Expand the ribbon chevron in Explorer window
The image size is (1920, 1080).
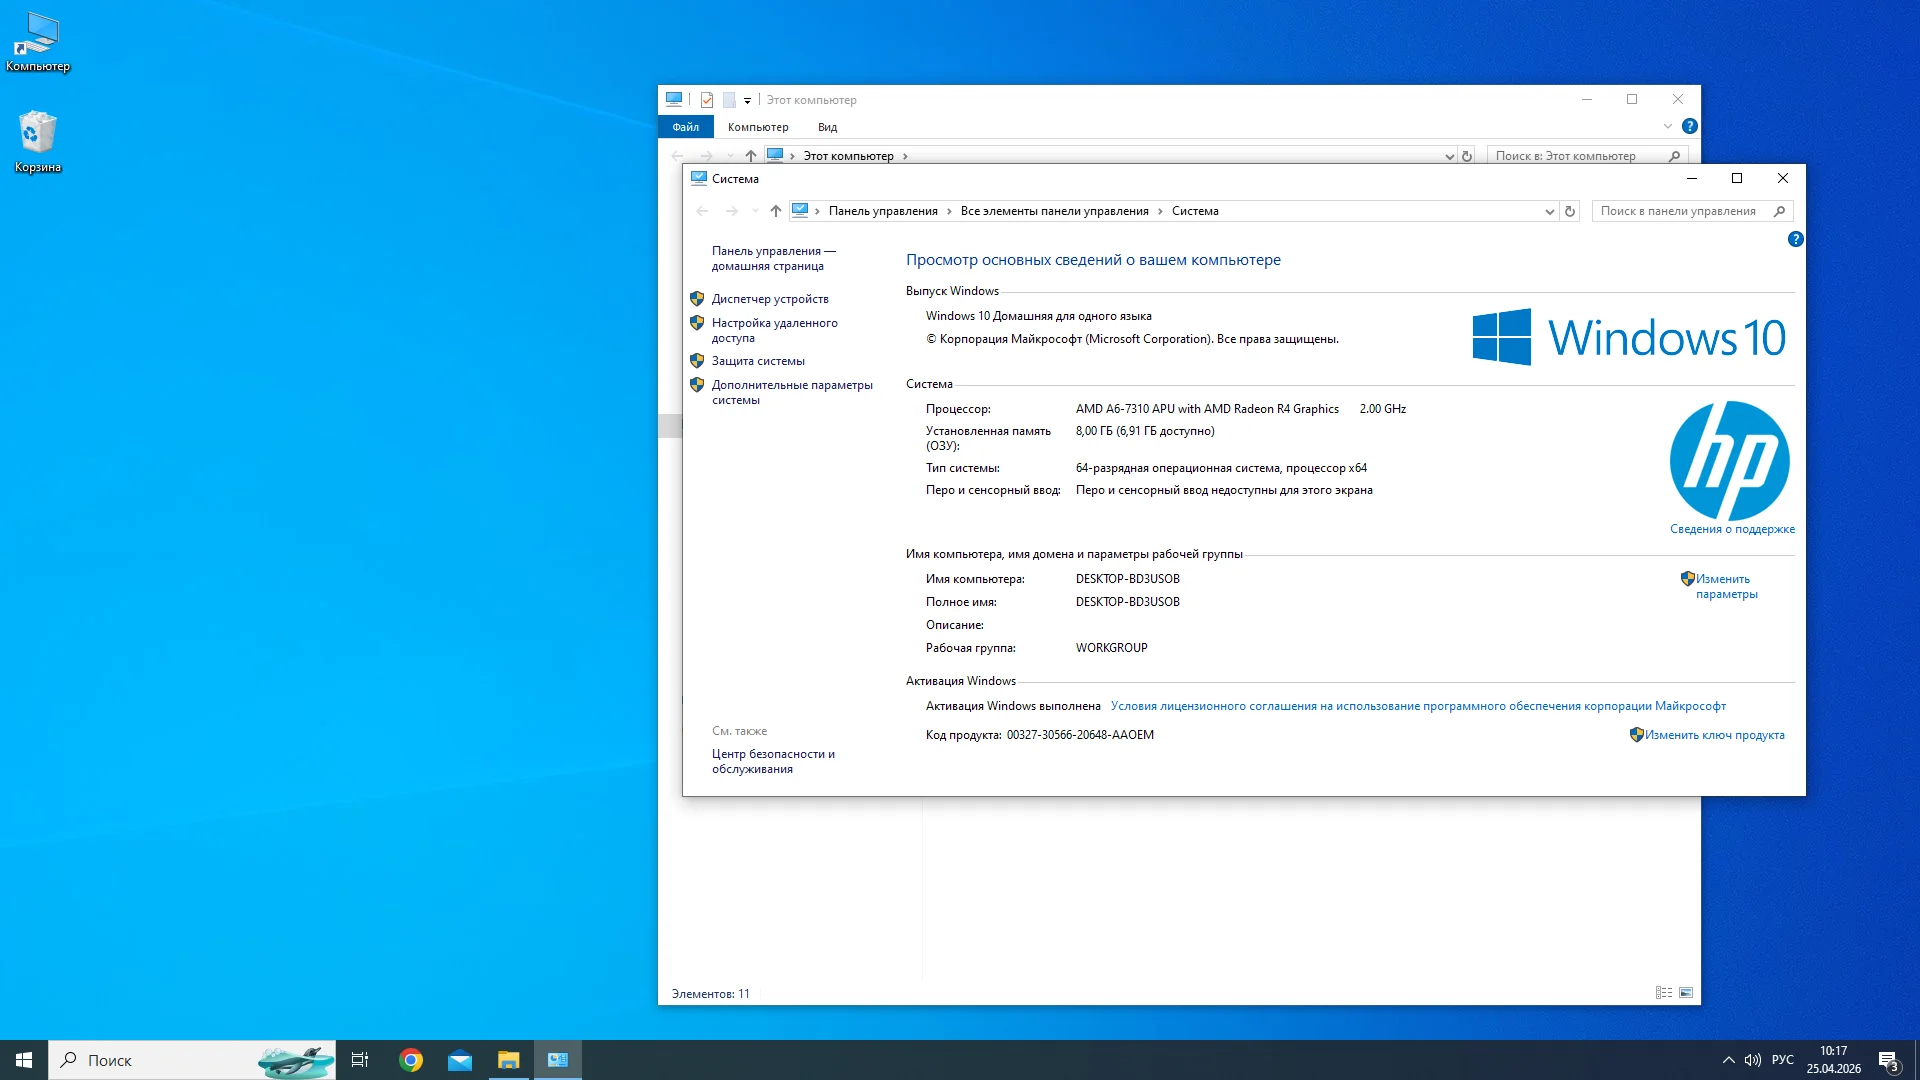[x=1667, y=126]
